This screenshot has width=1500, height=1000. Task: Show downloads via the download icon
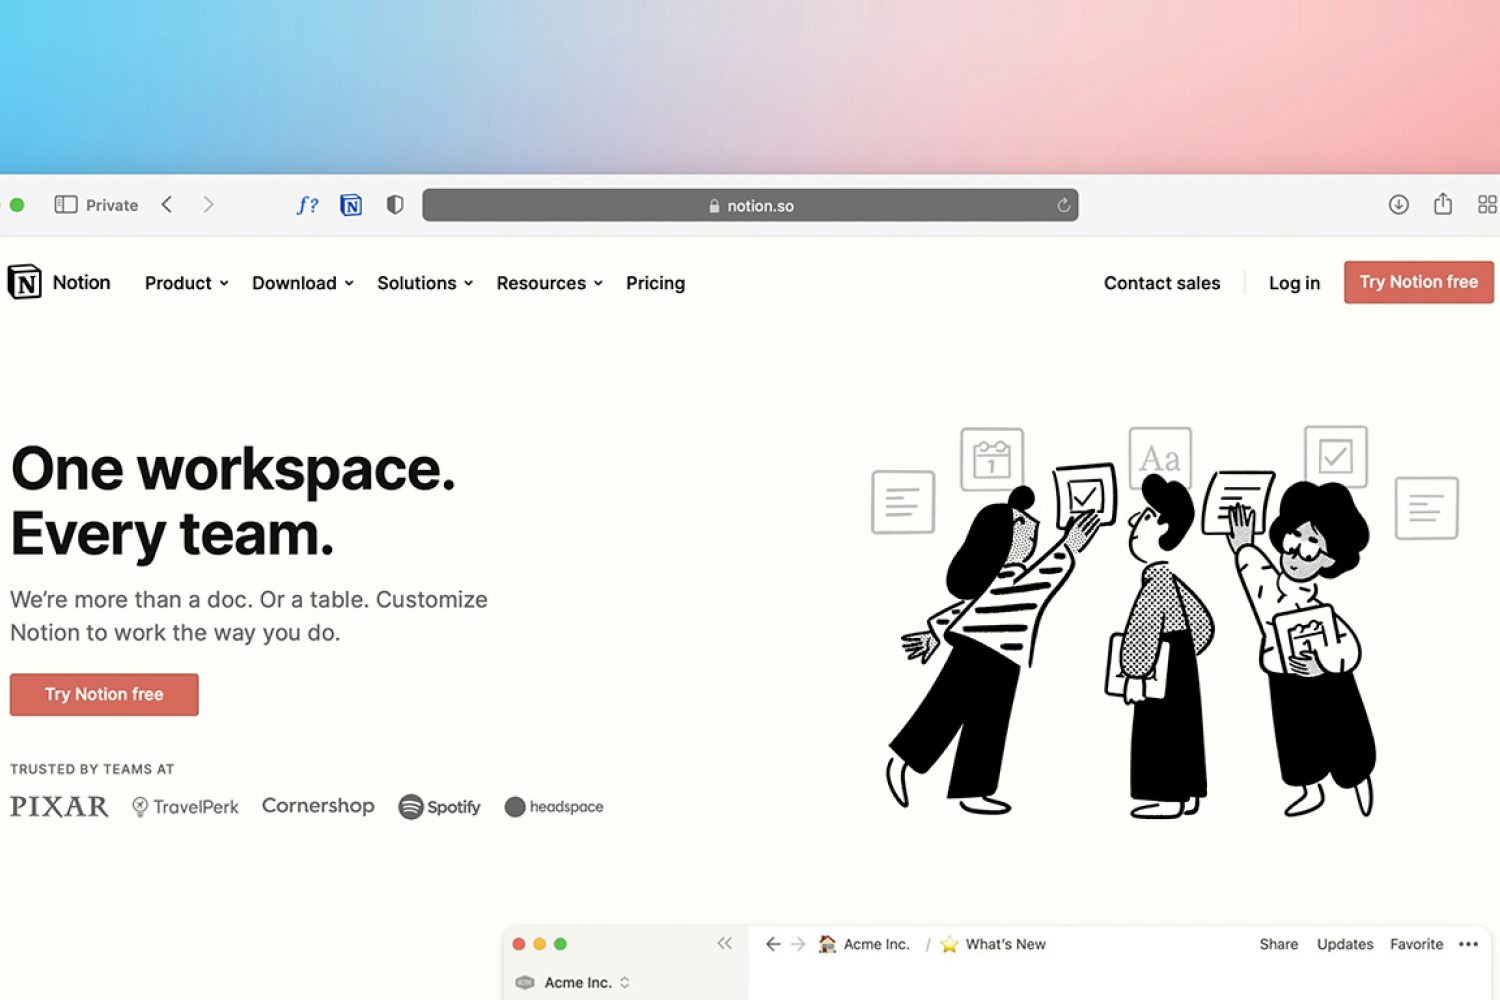pos(1399,205)
